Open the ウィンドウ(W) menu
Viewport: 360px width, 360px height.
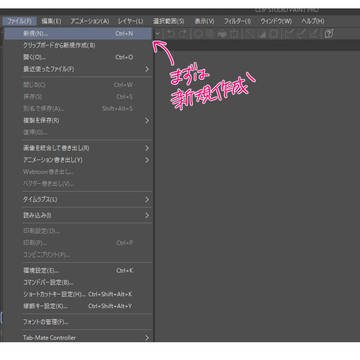[x=276, y=21]
